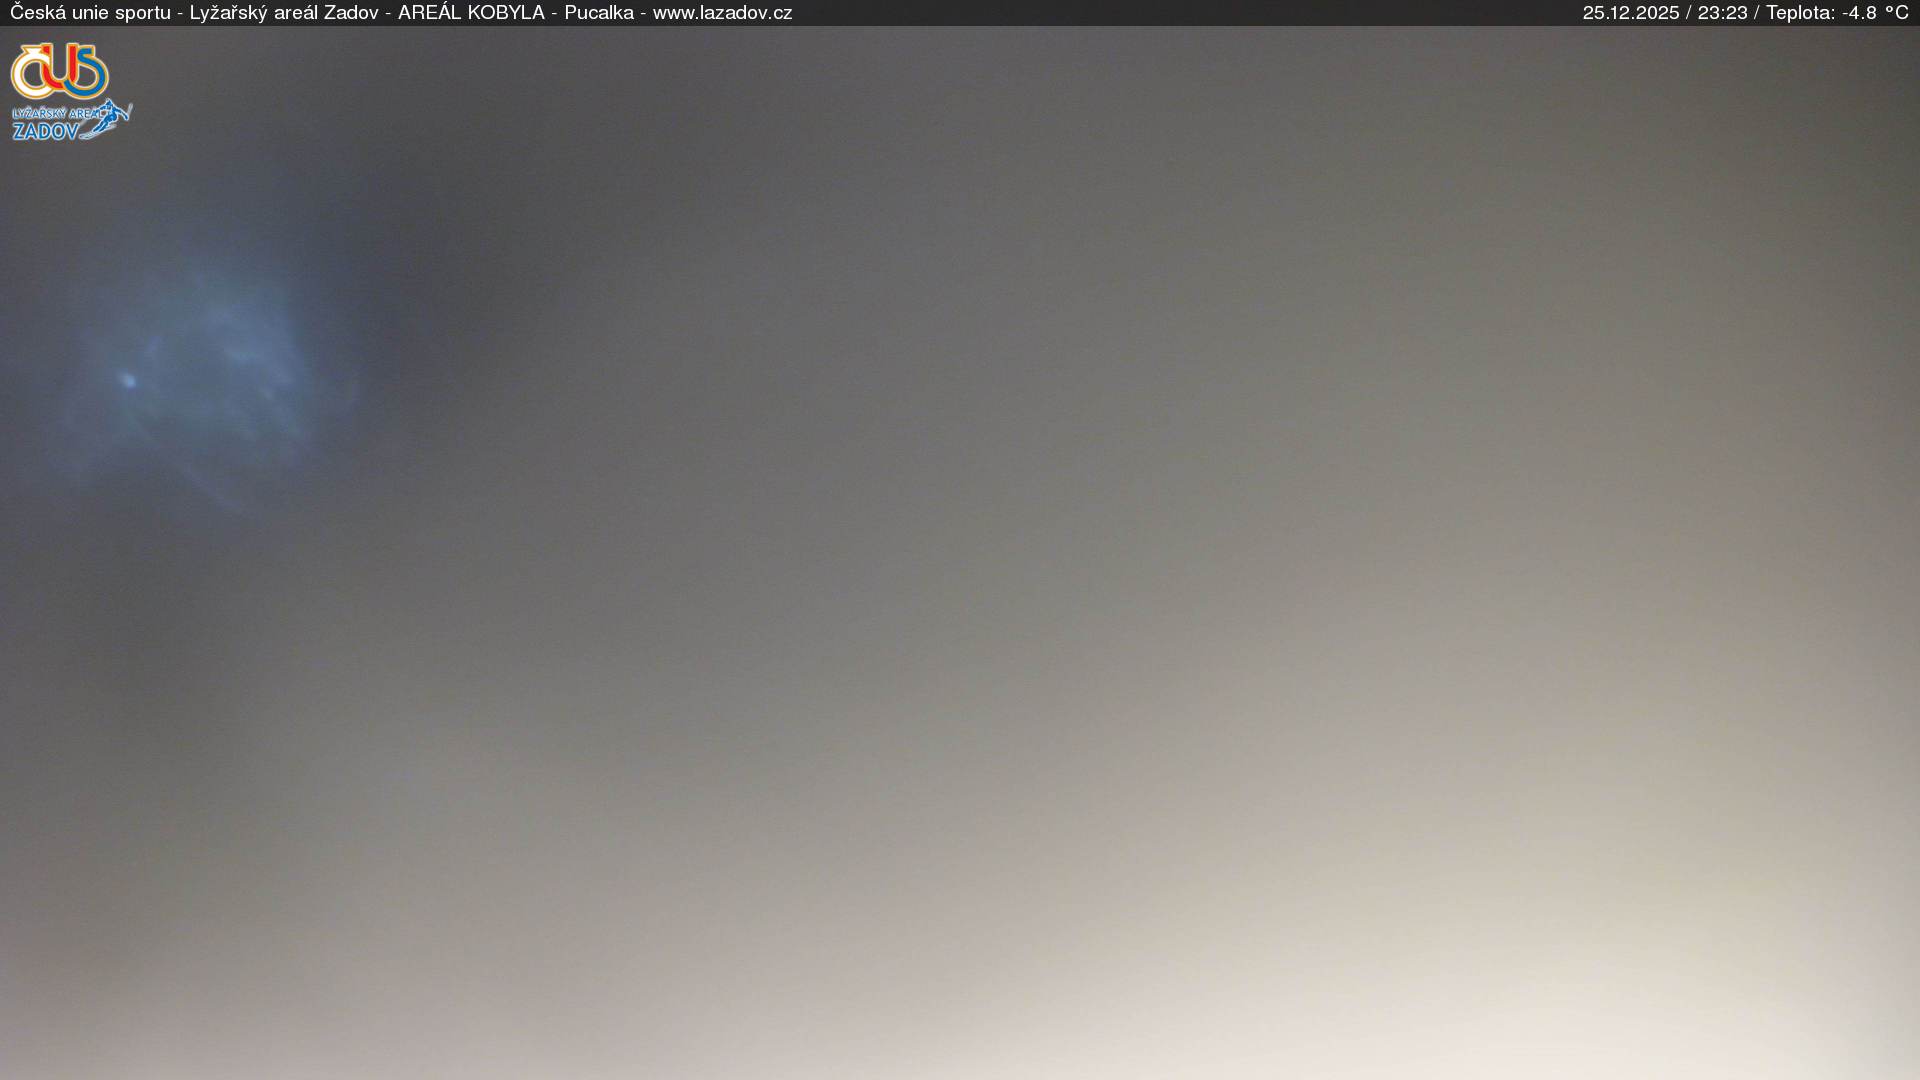This screenshot has width=1920, height=1080.
Task: Click the bright light spot in blue haze
Action: coord(128,380)
